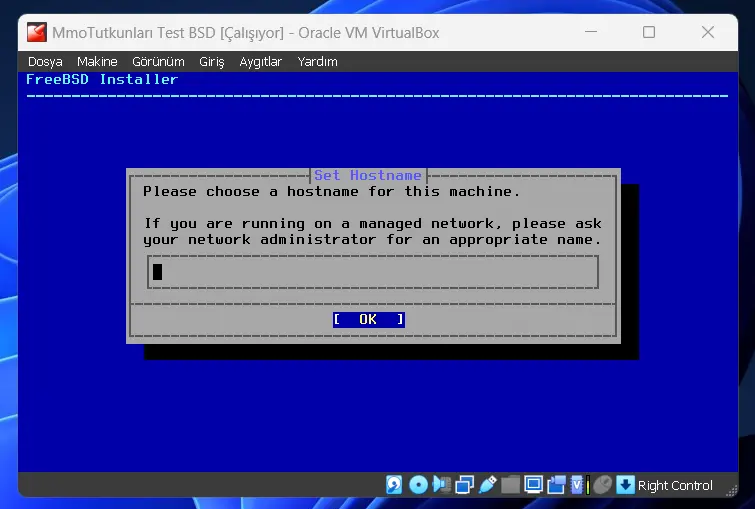Click the FreeBSD Installer heading text
755x509 pixels.
[x=102, y=79]
